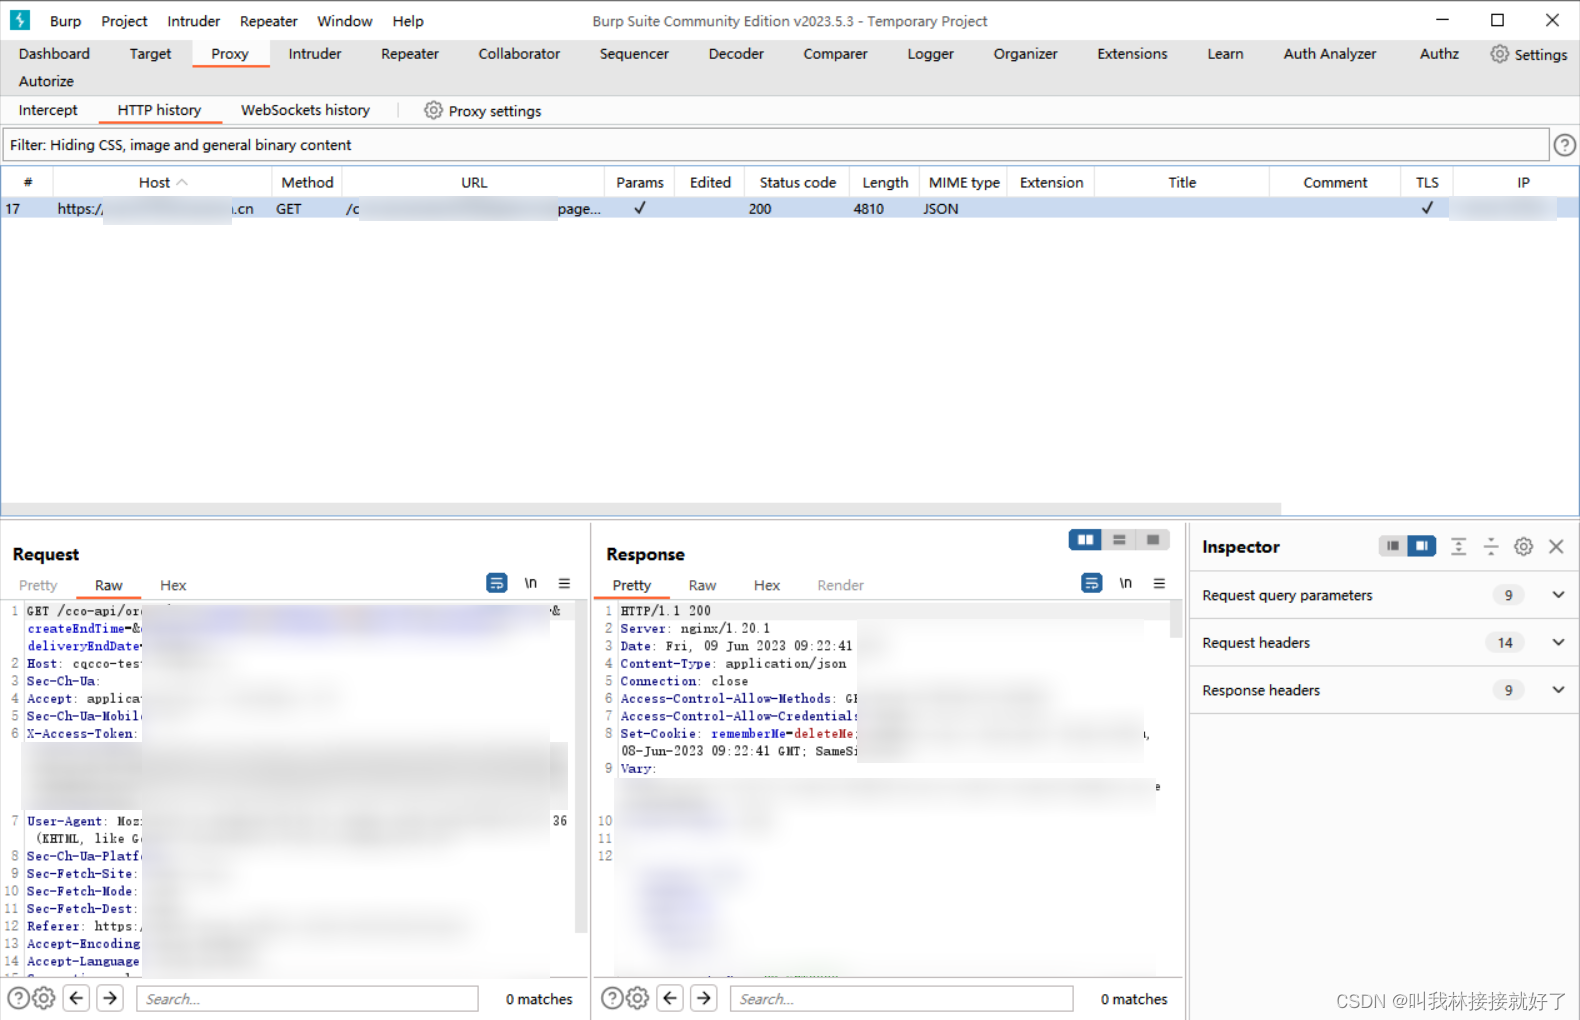The width and height of the screenshot is (1580, 1020).
Task: Go to previous match in Response
Action: (x=671, y=998)
